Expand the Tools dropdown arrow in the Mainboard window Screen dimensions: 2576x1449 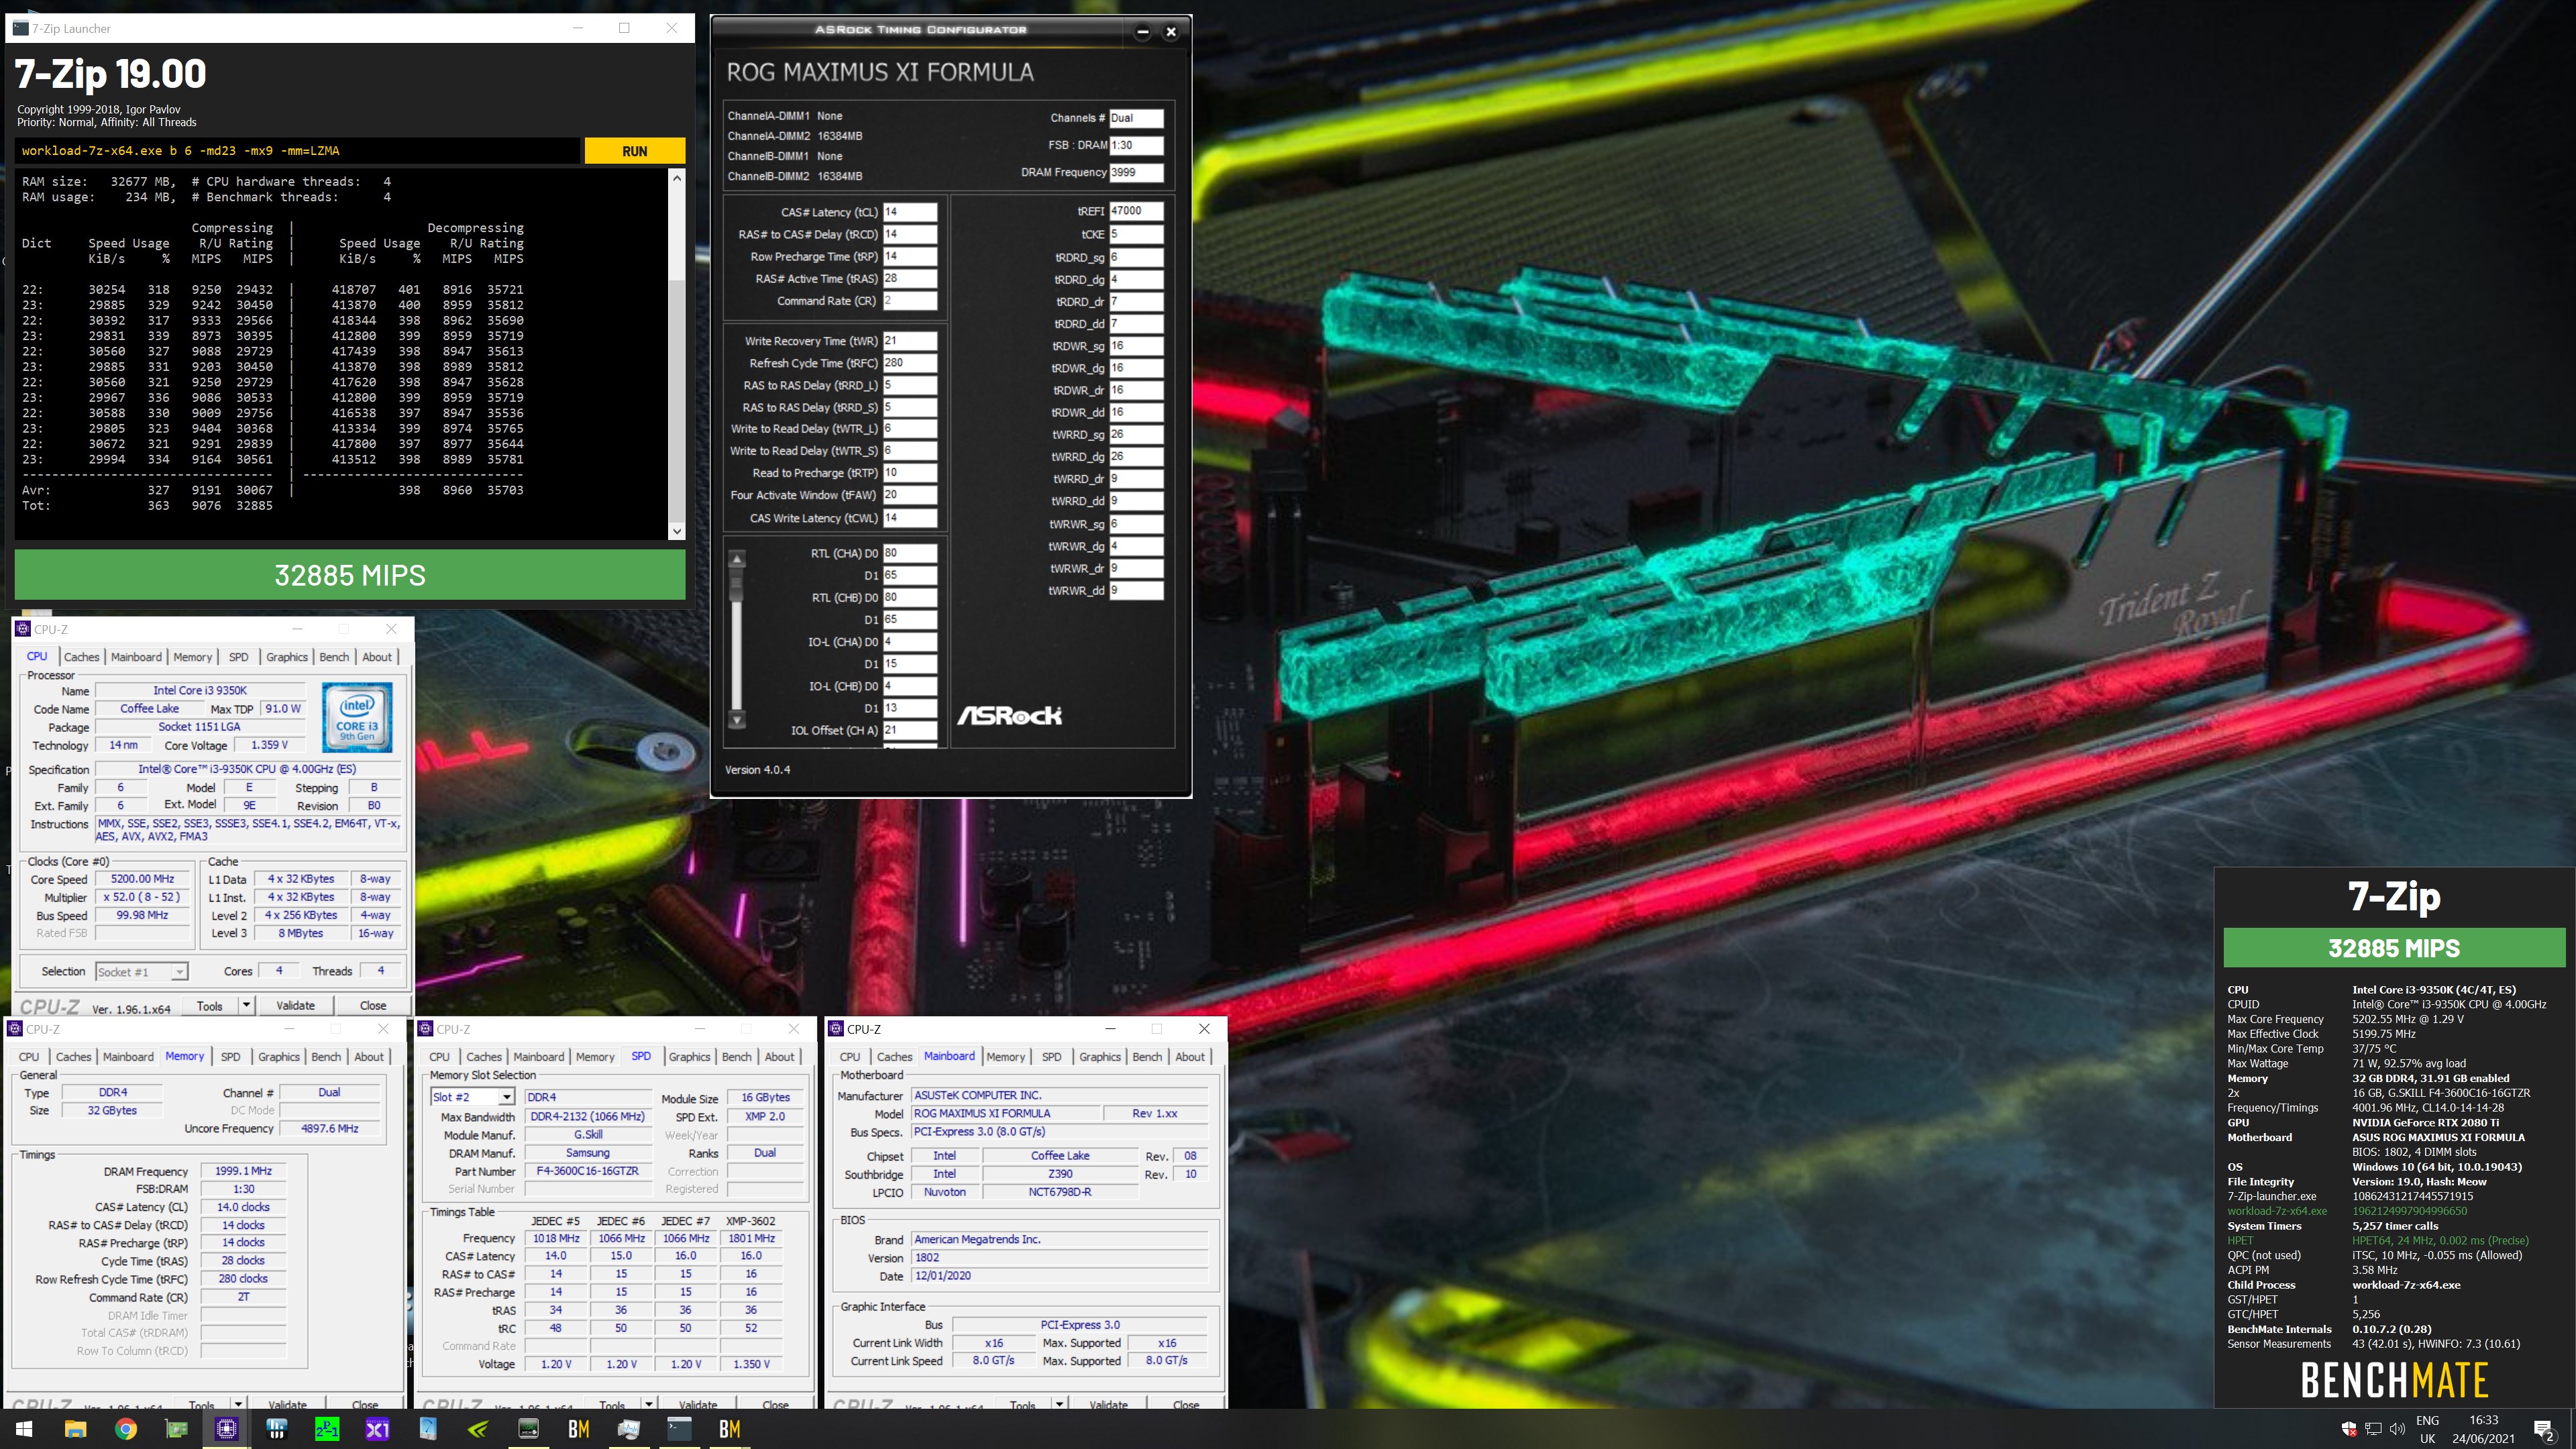pyautogui.click(x=1059, y=1403)
